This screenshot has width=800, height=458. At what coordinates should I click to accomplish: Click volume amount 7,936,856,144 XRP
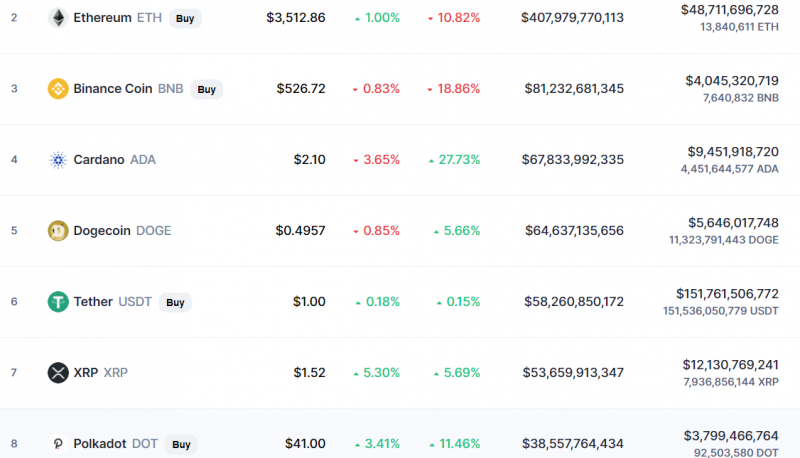point(731,381)
